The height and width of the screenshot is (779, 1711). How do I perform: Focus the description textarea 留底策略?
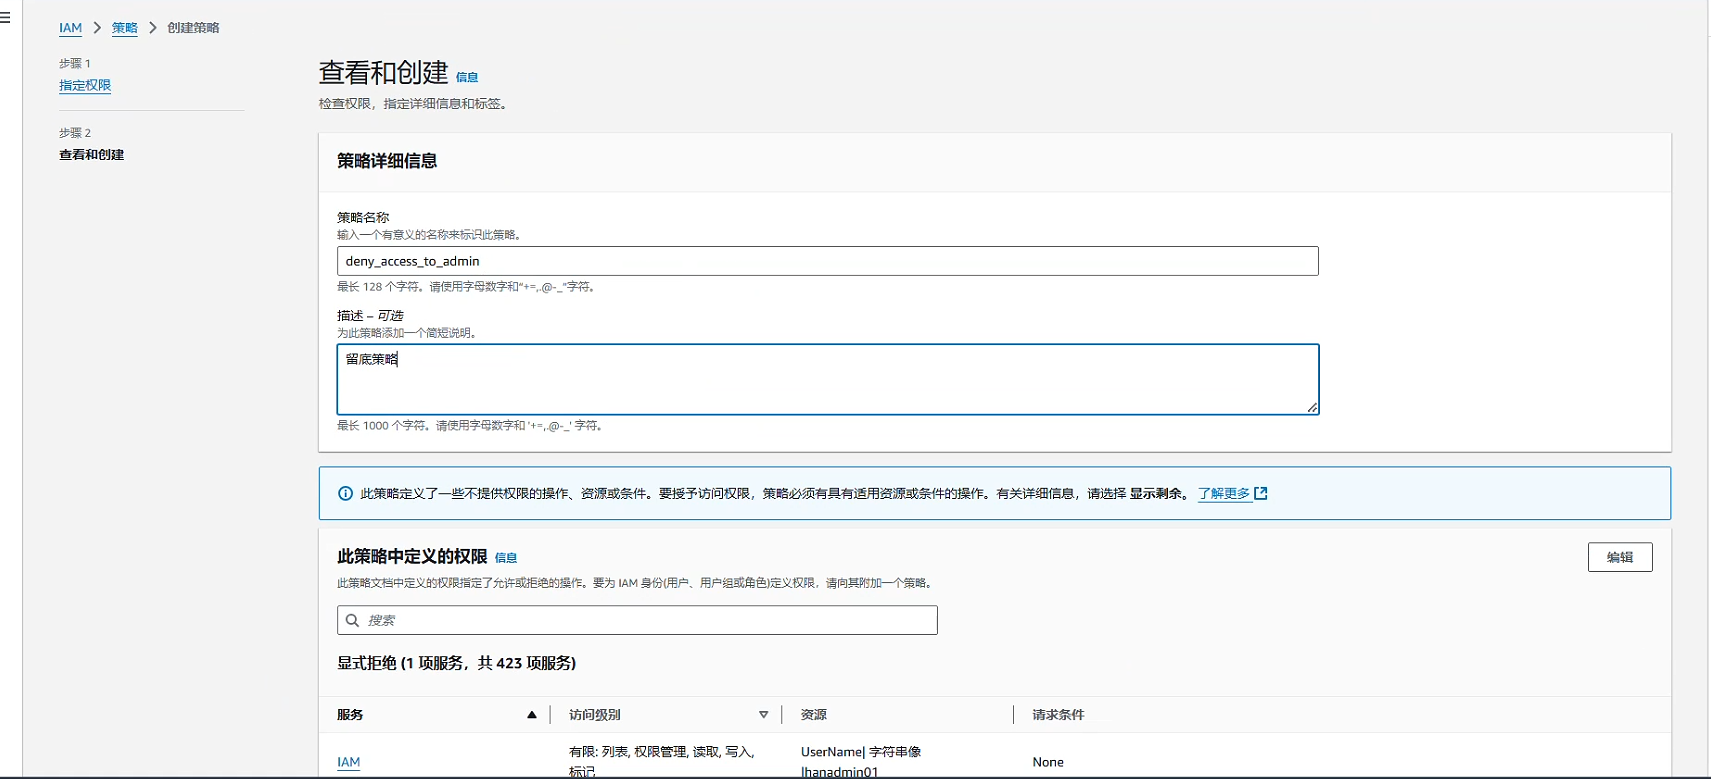[x=827, y=379]
